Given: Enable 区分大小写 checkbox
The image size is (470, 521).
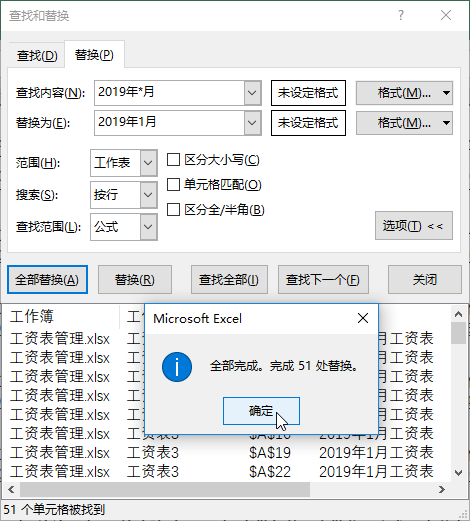Looking at the screenshot, I should coord(173,160).
